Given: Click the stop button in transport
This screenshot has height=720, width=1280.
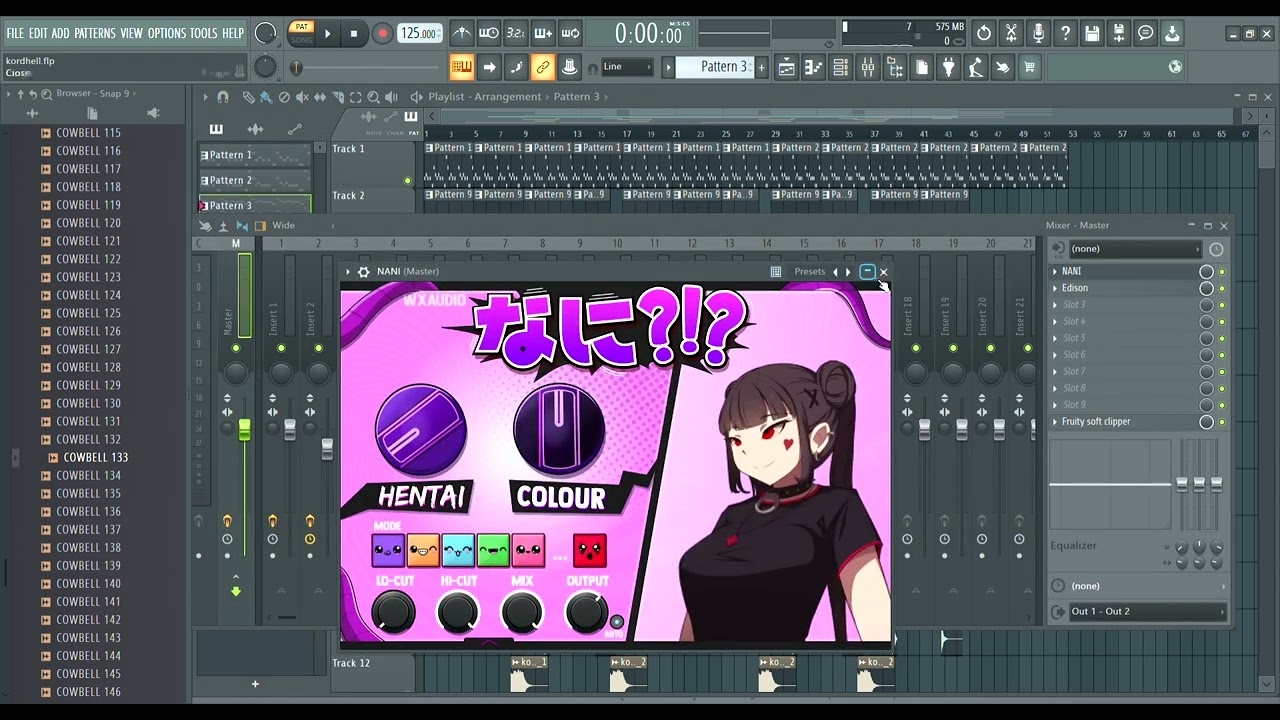Looking at the screenshot, I should [x=353, y=33].
